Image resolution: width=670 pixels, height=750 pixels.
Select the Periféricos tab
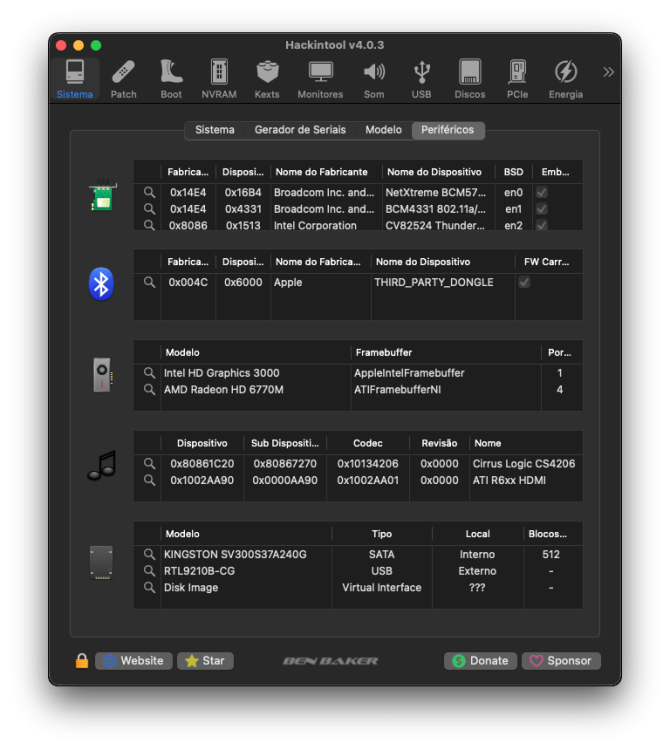pos(448,130)
